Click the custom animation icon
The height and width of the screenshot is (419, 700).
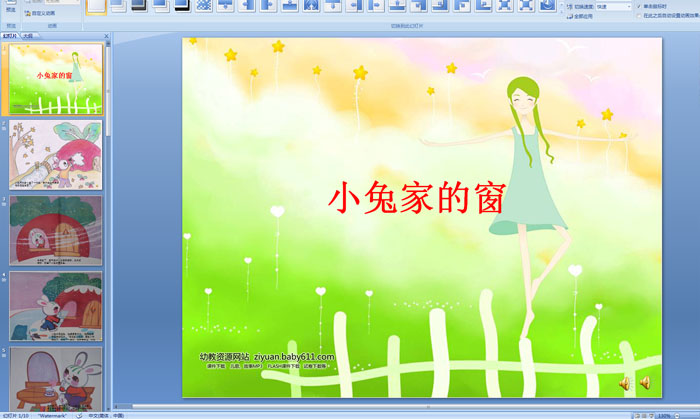click(x=28, y=13)
